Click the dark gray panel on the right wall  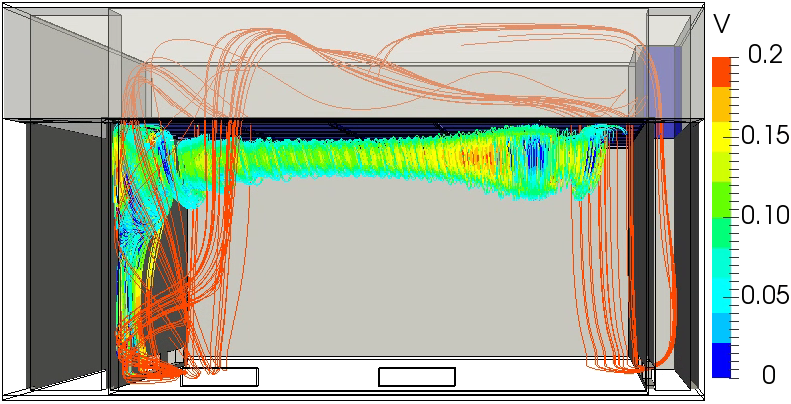(x=688, y=250)
